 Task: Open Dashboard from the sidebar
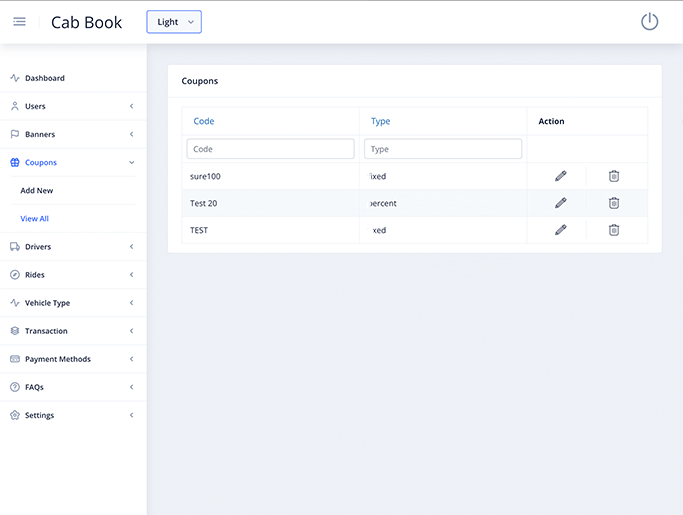[x=44, y=78]
